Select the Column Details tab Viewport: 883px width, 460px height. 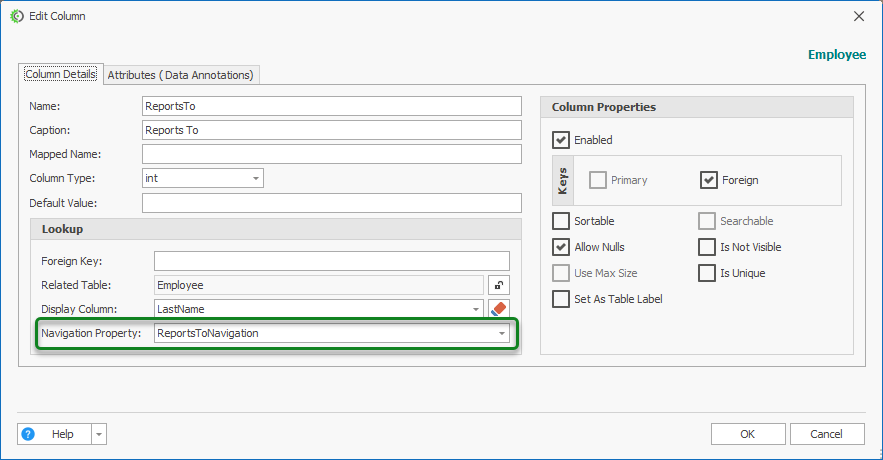(x=60, y=74)
